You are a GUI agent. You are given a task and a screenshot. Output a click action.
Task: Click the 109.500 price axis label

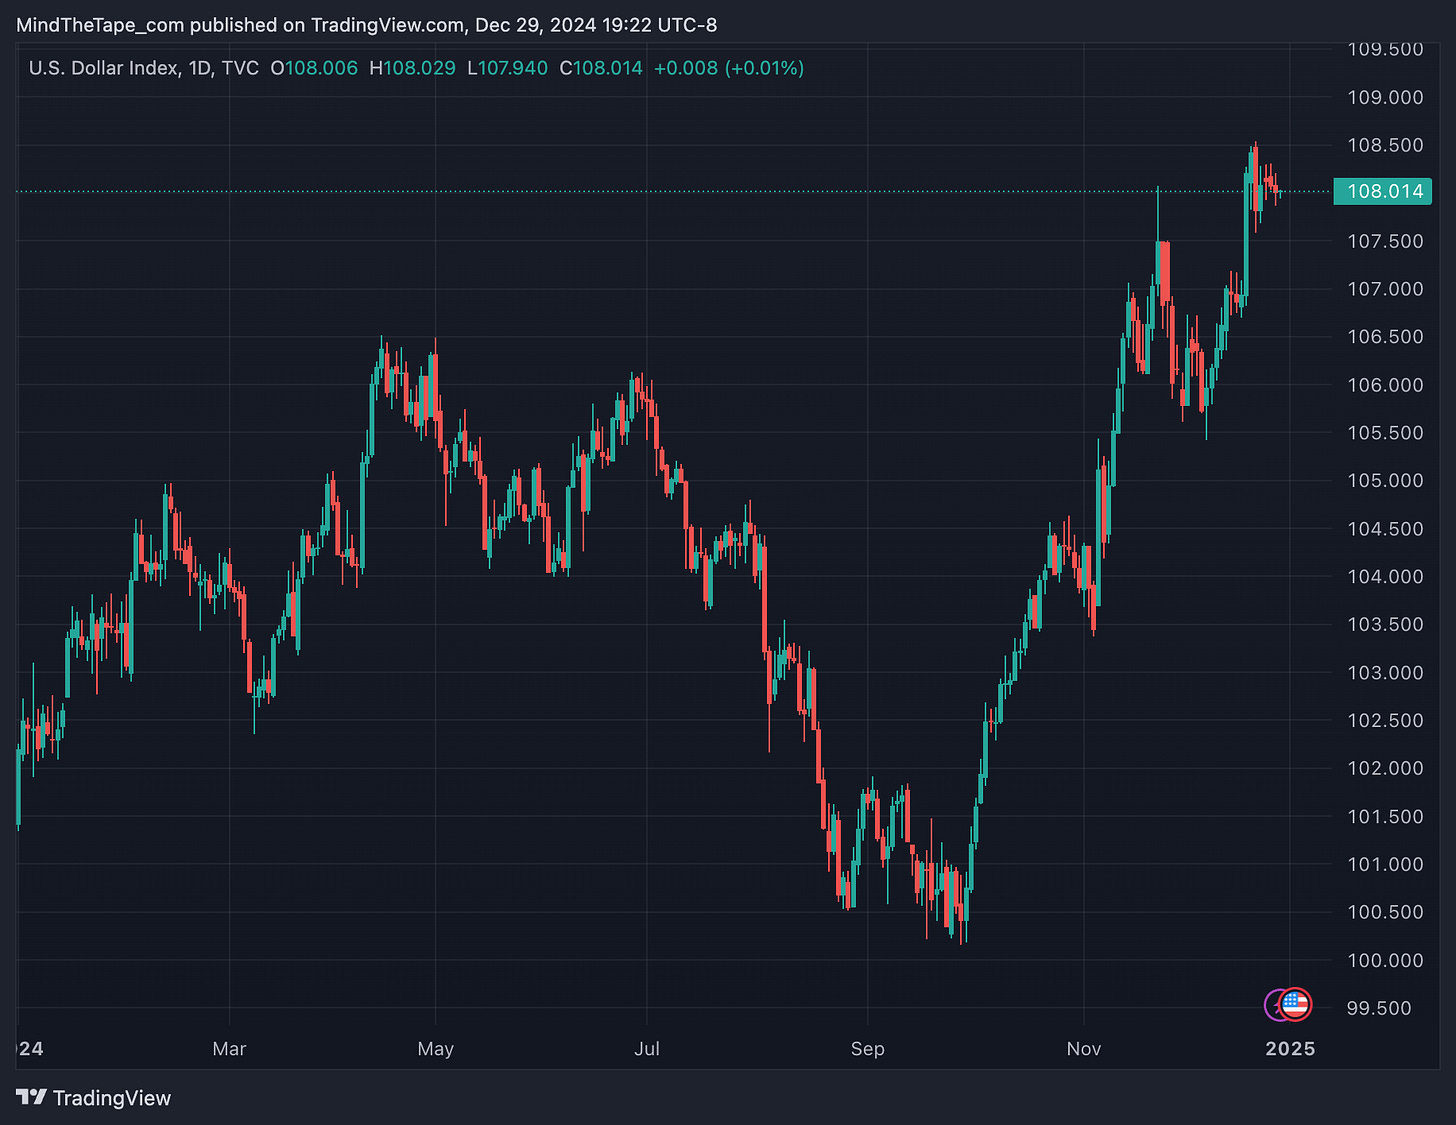pos(1385,49)
